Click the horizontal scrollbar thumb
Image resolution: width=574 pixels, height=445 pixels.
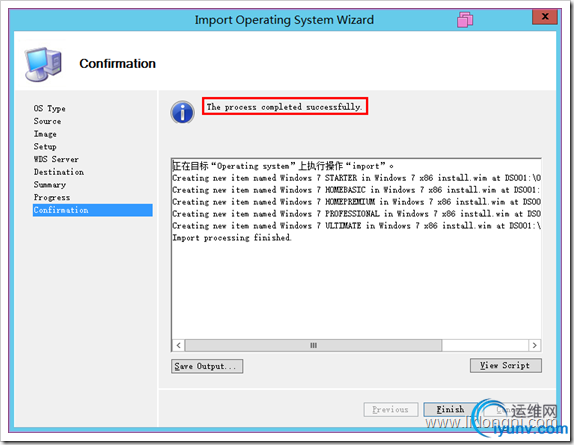tap(313, 345)
